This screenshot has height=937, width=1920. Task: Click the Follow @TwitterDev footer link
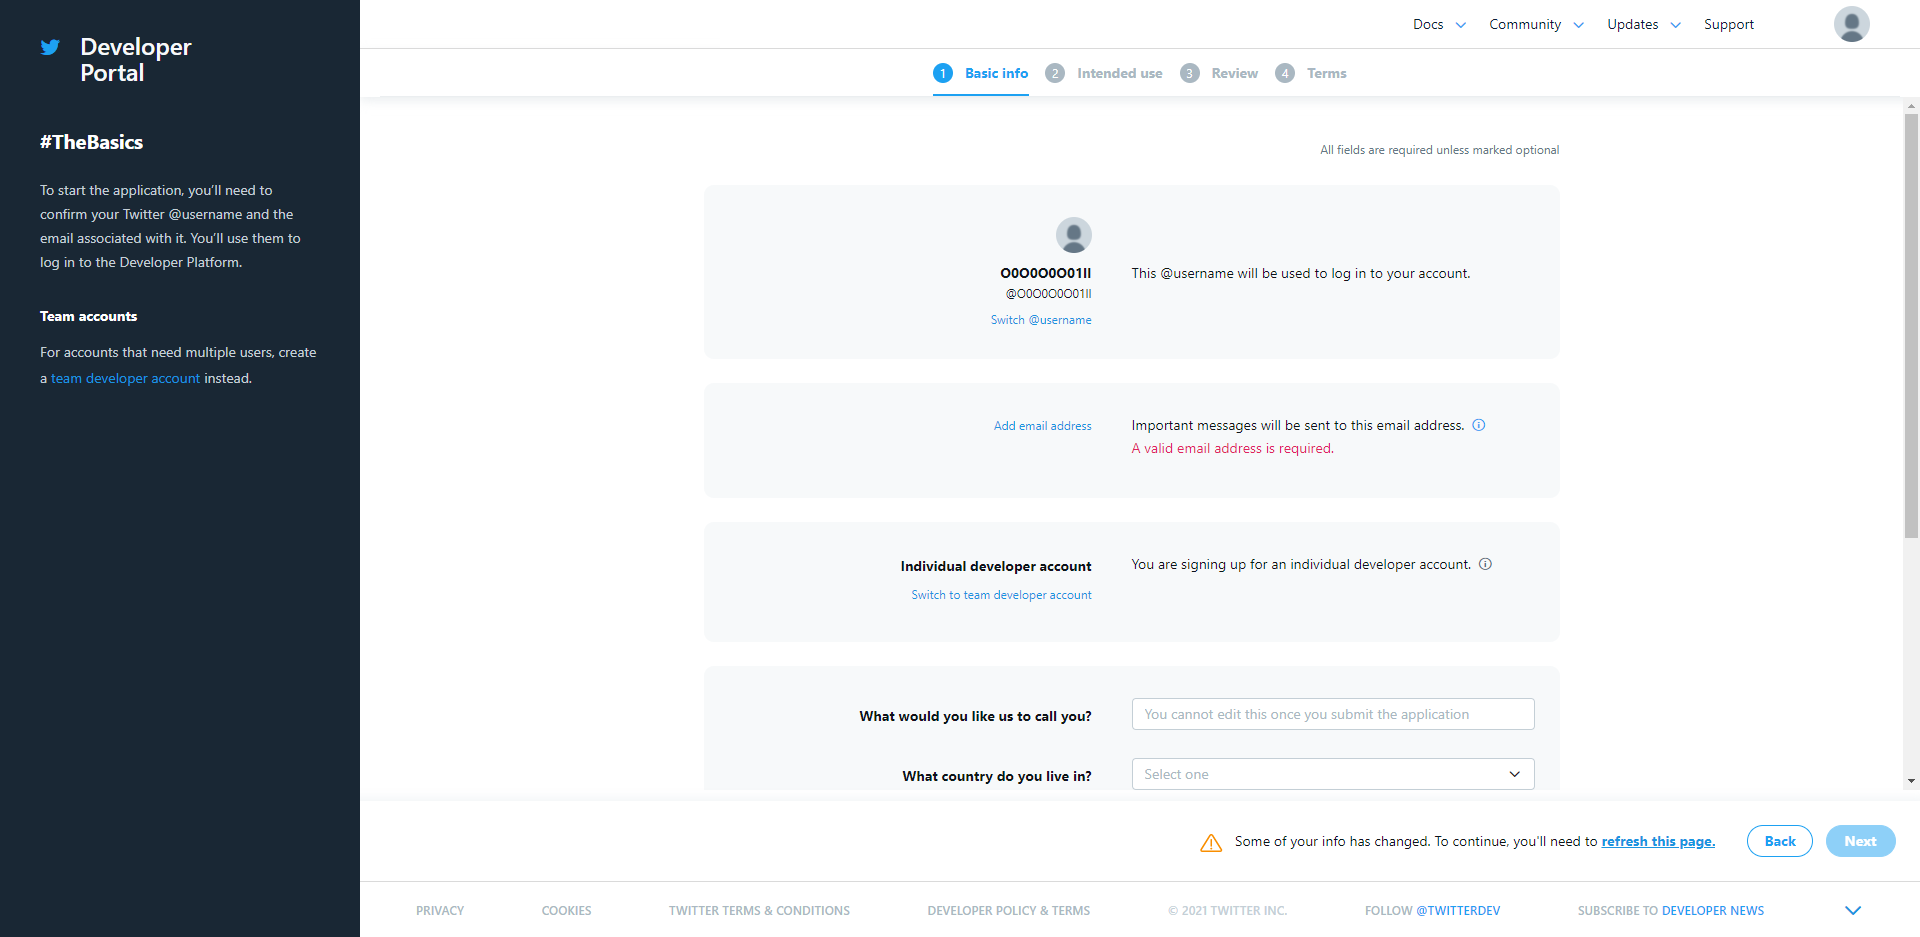tap(1432, 911)
